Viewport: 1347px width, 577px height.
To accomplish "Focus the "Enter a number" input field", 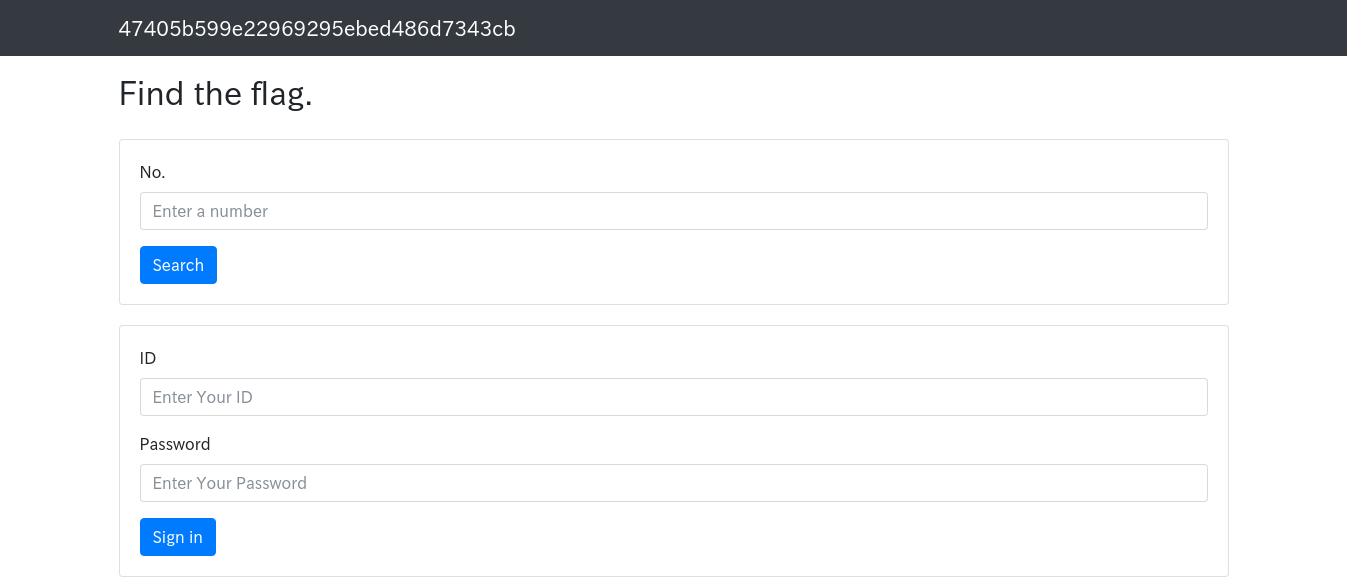I will pos(673,211).
